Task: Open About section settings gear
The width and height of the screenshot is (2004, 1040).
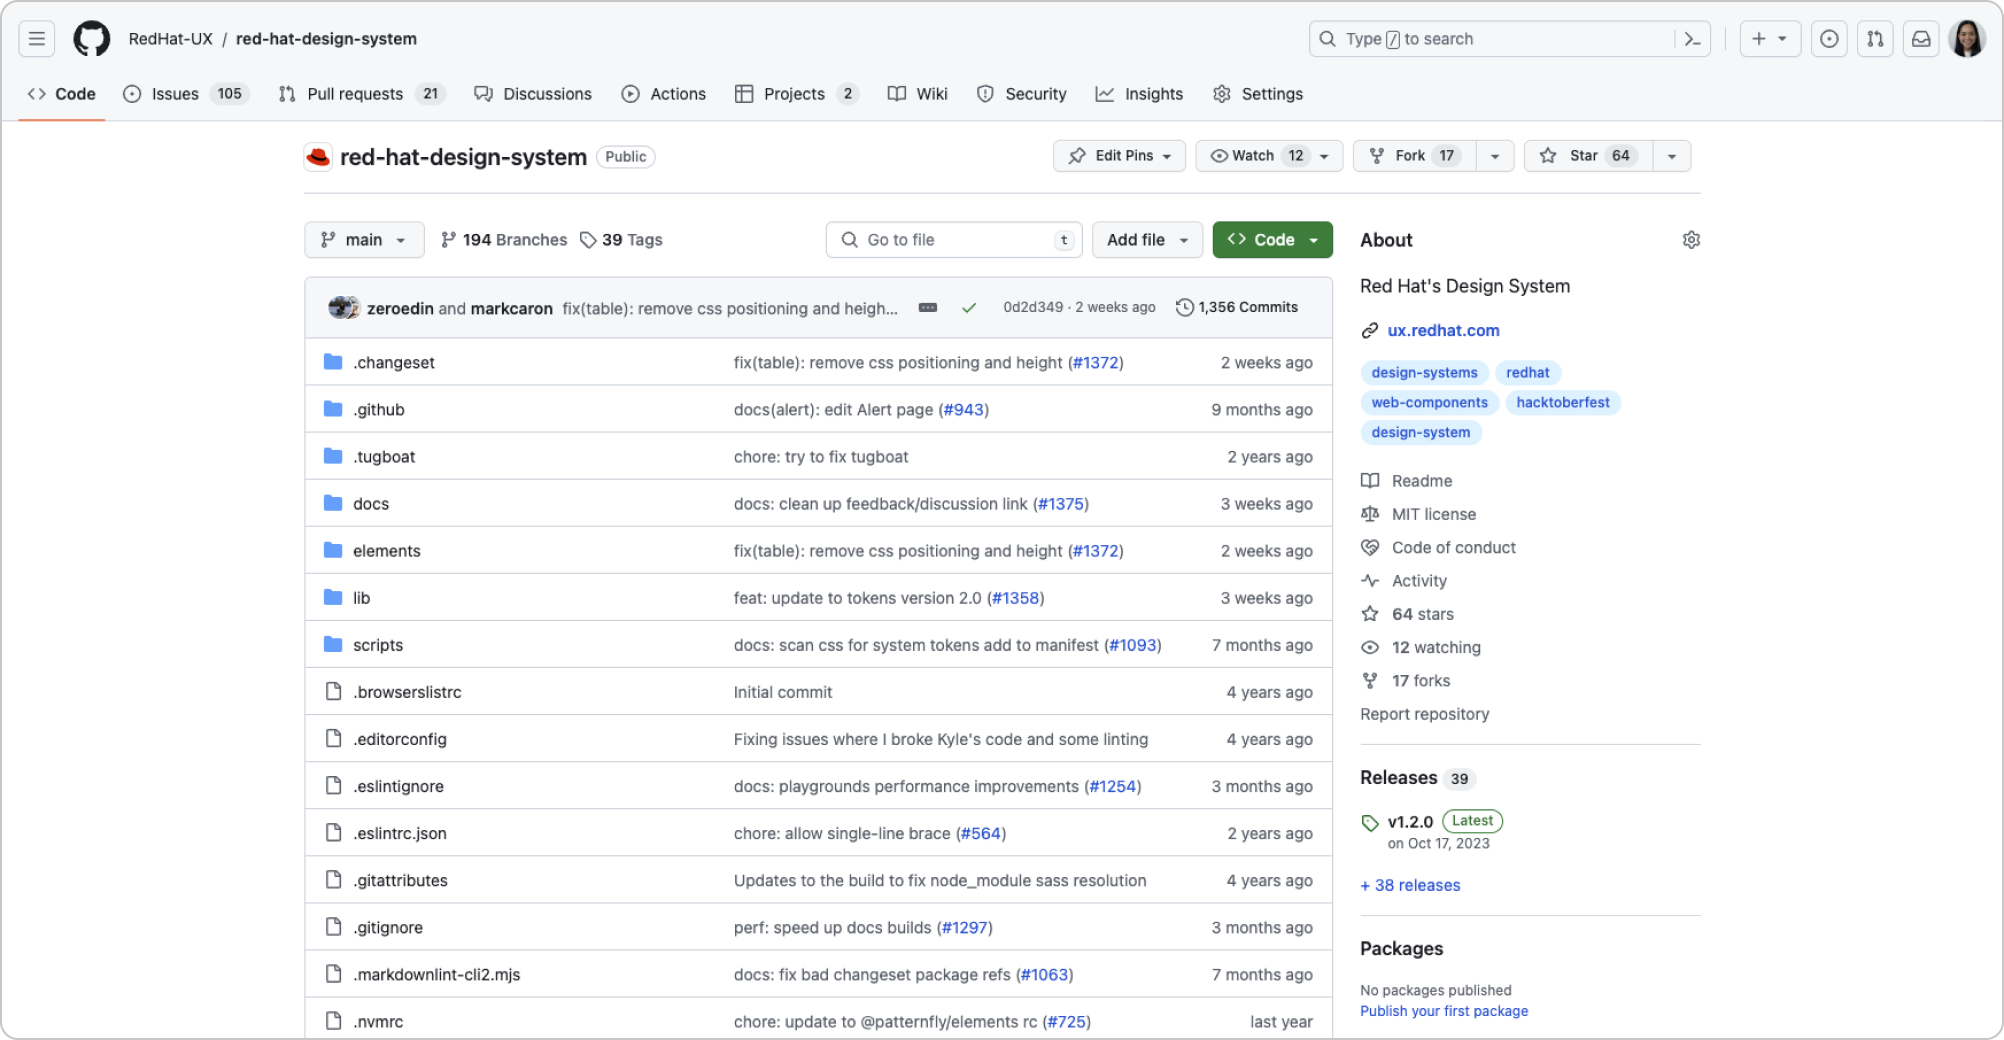Action: pos(1690,239)
